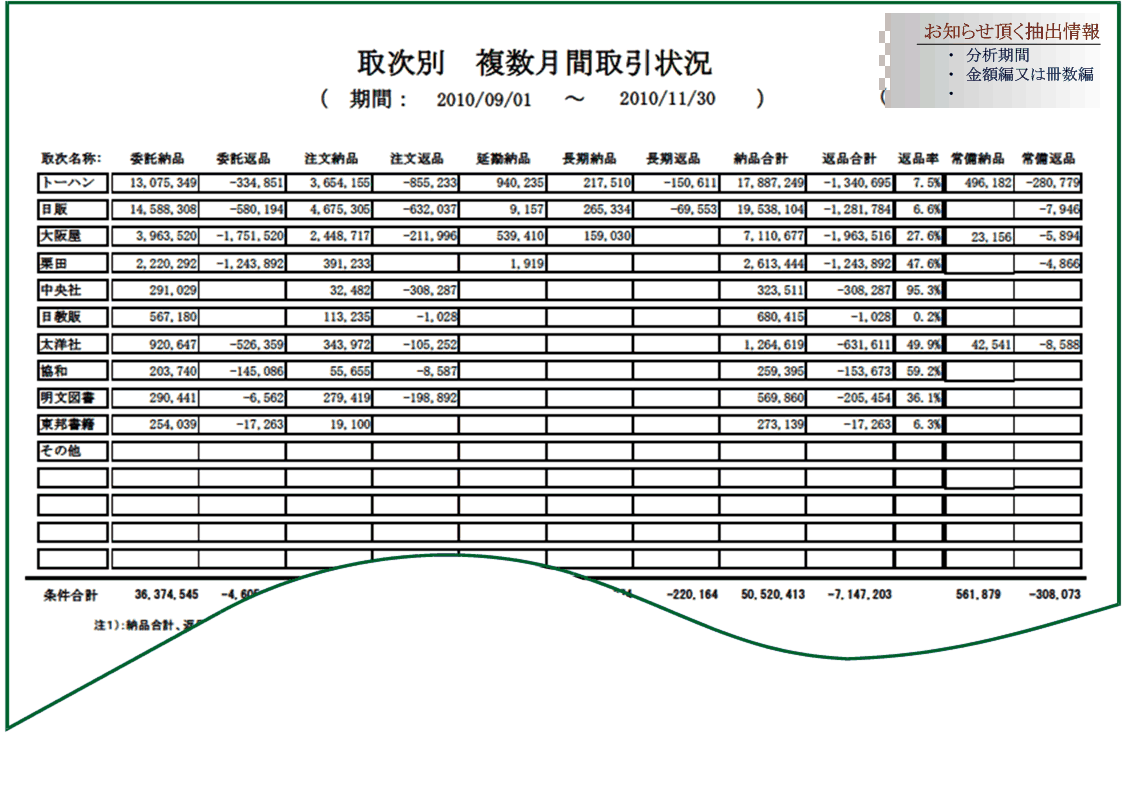Click the 常備納品 column header
Viewport: 1126px width, 791px height.
[977, 158]
